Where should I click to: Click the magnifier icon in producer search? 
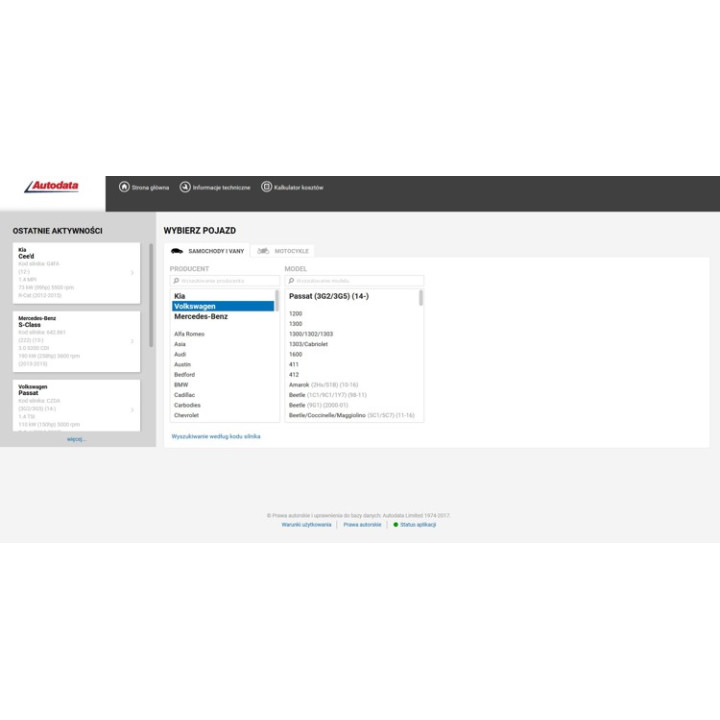(x=176, y=281)
